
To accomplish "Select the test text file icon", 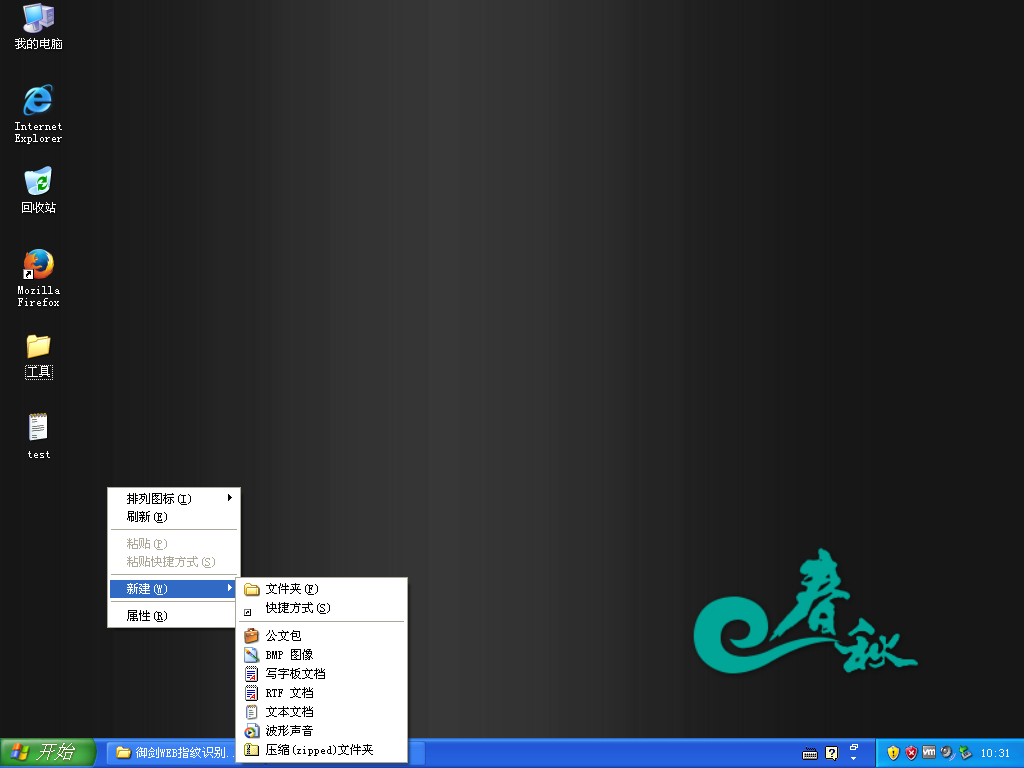I will [x=39, y=436].
